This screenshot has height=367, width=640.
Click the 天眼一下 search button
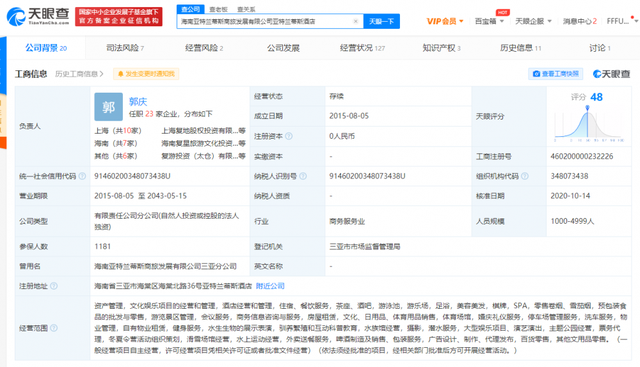[382, 21]
